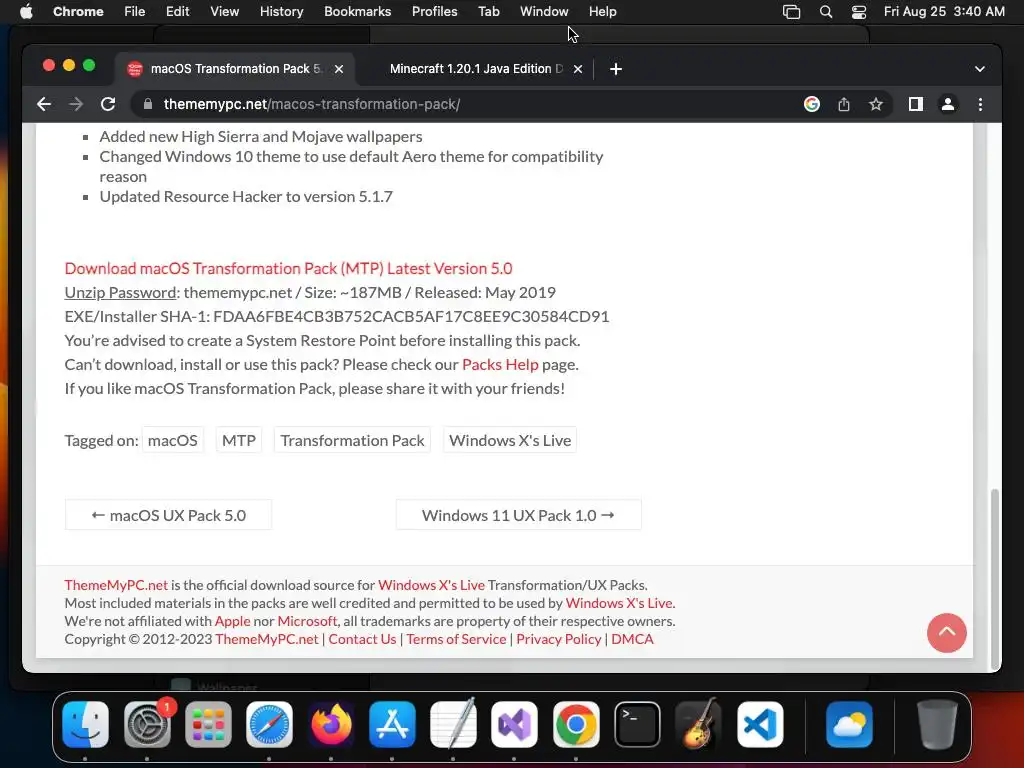The image size is (1024, 768).
Task: Bookmark this page with the star
Action: (x=876, y=104)
